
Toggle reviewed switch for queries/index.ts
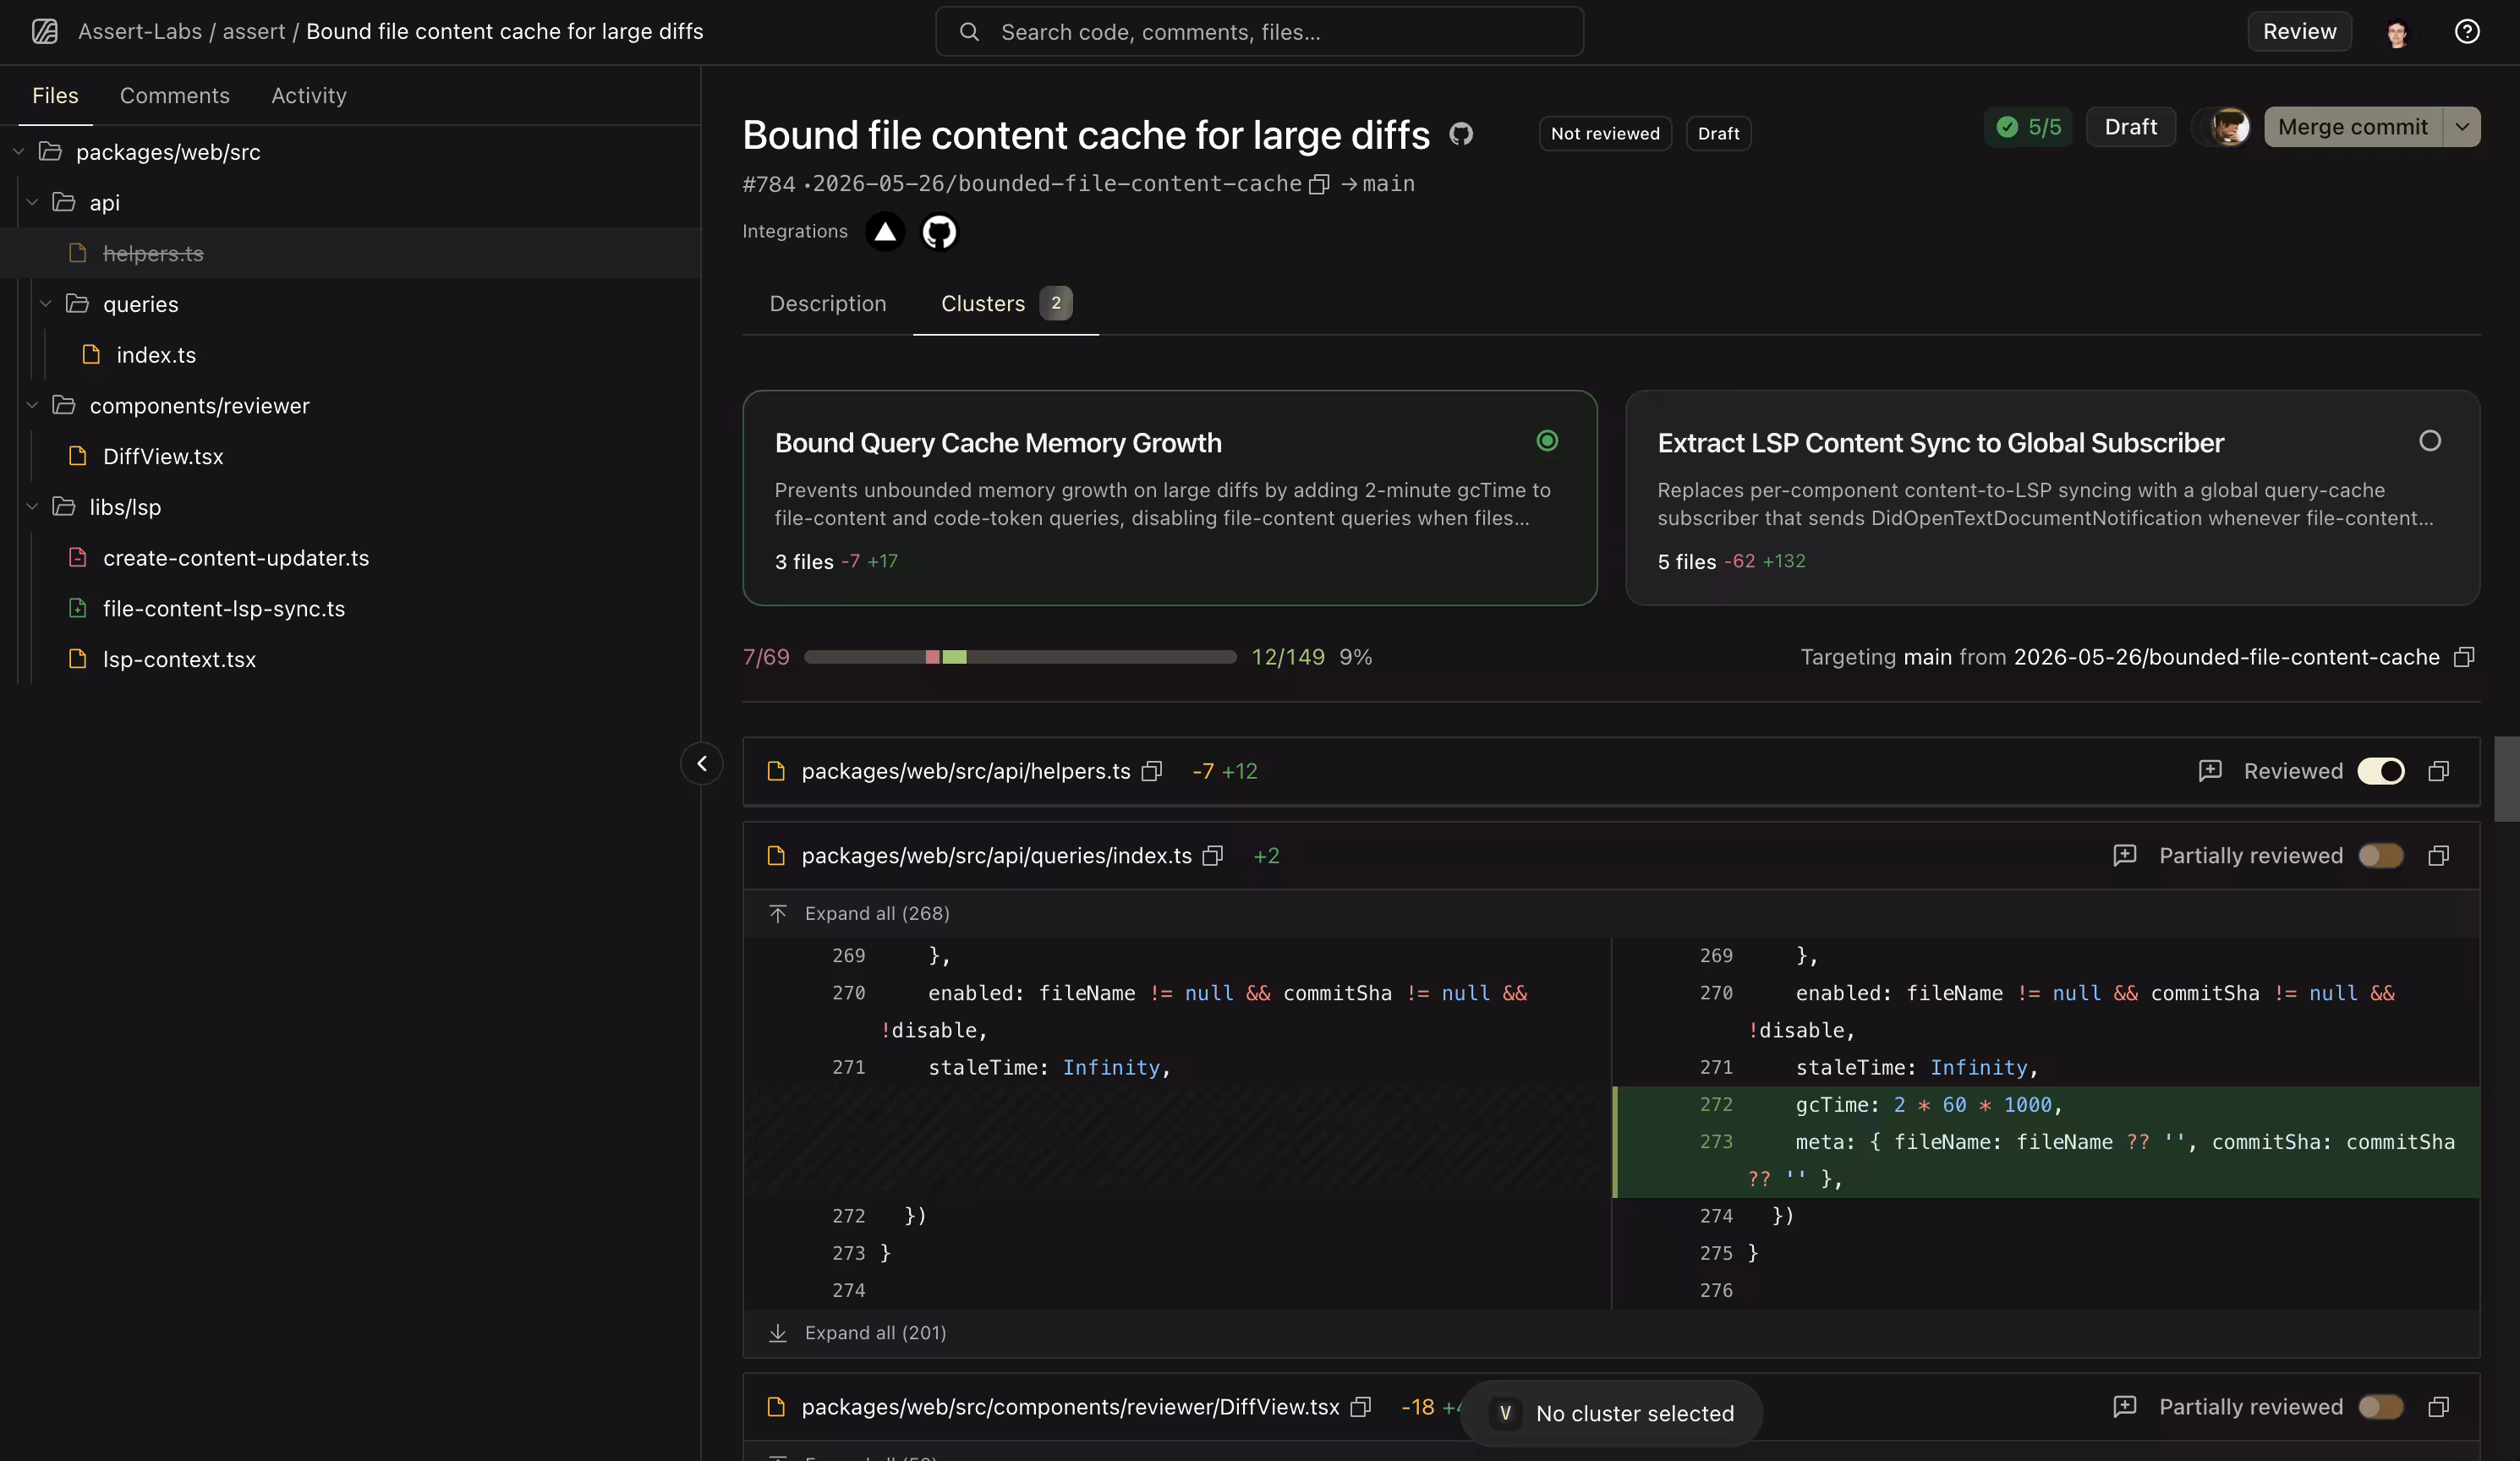(2381, 856)
